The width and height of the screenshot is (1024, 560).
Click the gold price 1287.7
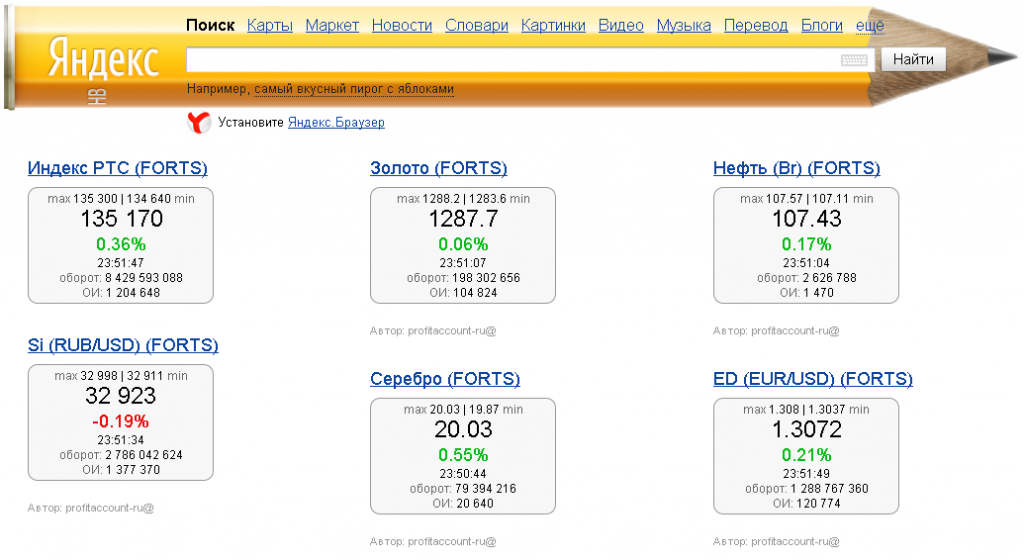tap(463, 219)
